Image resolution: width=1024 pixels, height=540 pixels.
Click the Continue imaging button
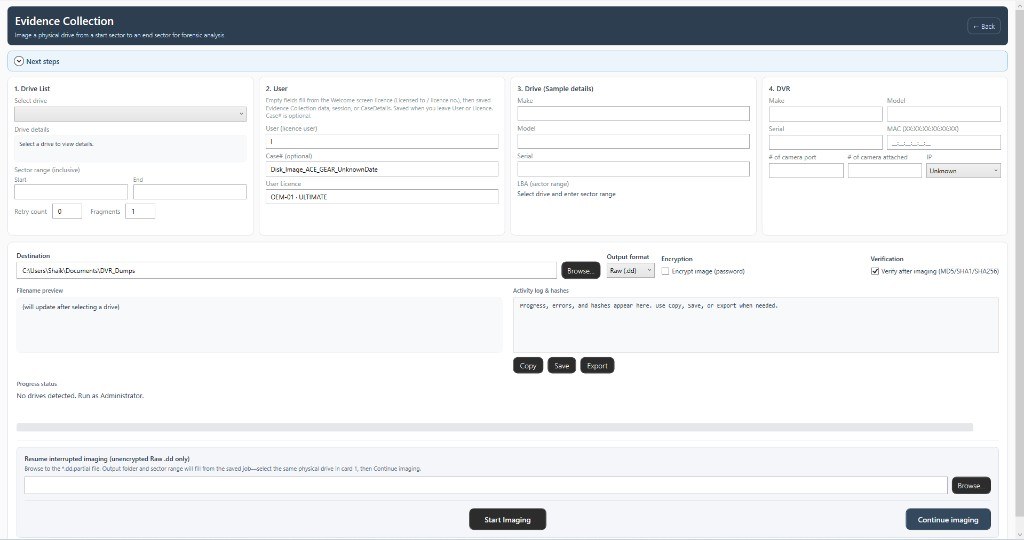point(948,520)
